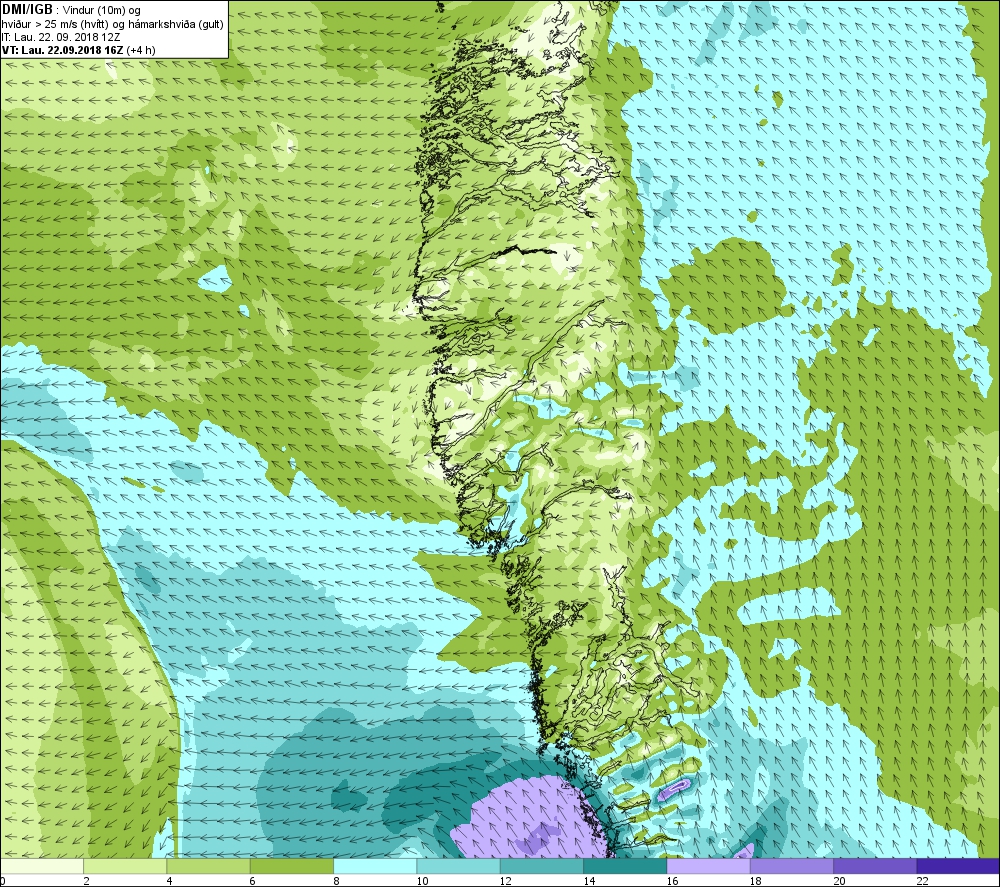Click the legend tick label '22'
Screen dimensions: 1000x887
[922, 881]
